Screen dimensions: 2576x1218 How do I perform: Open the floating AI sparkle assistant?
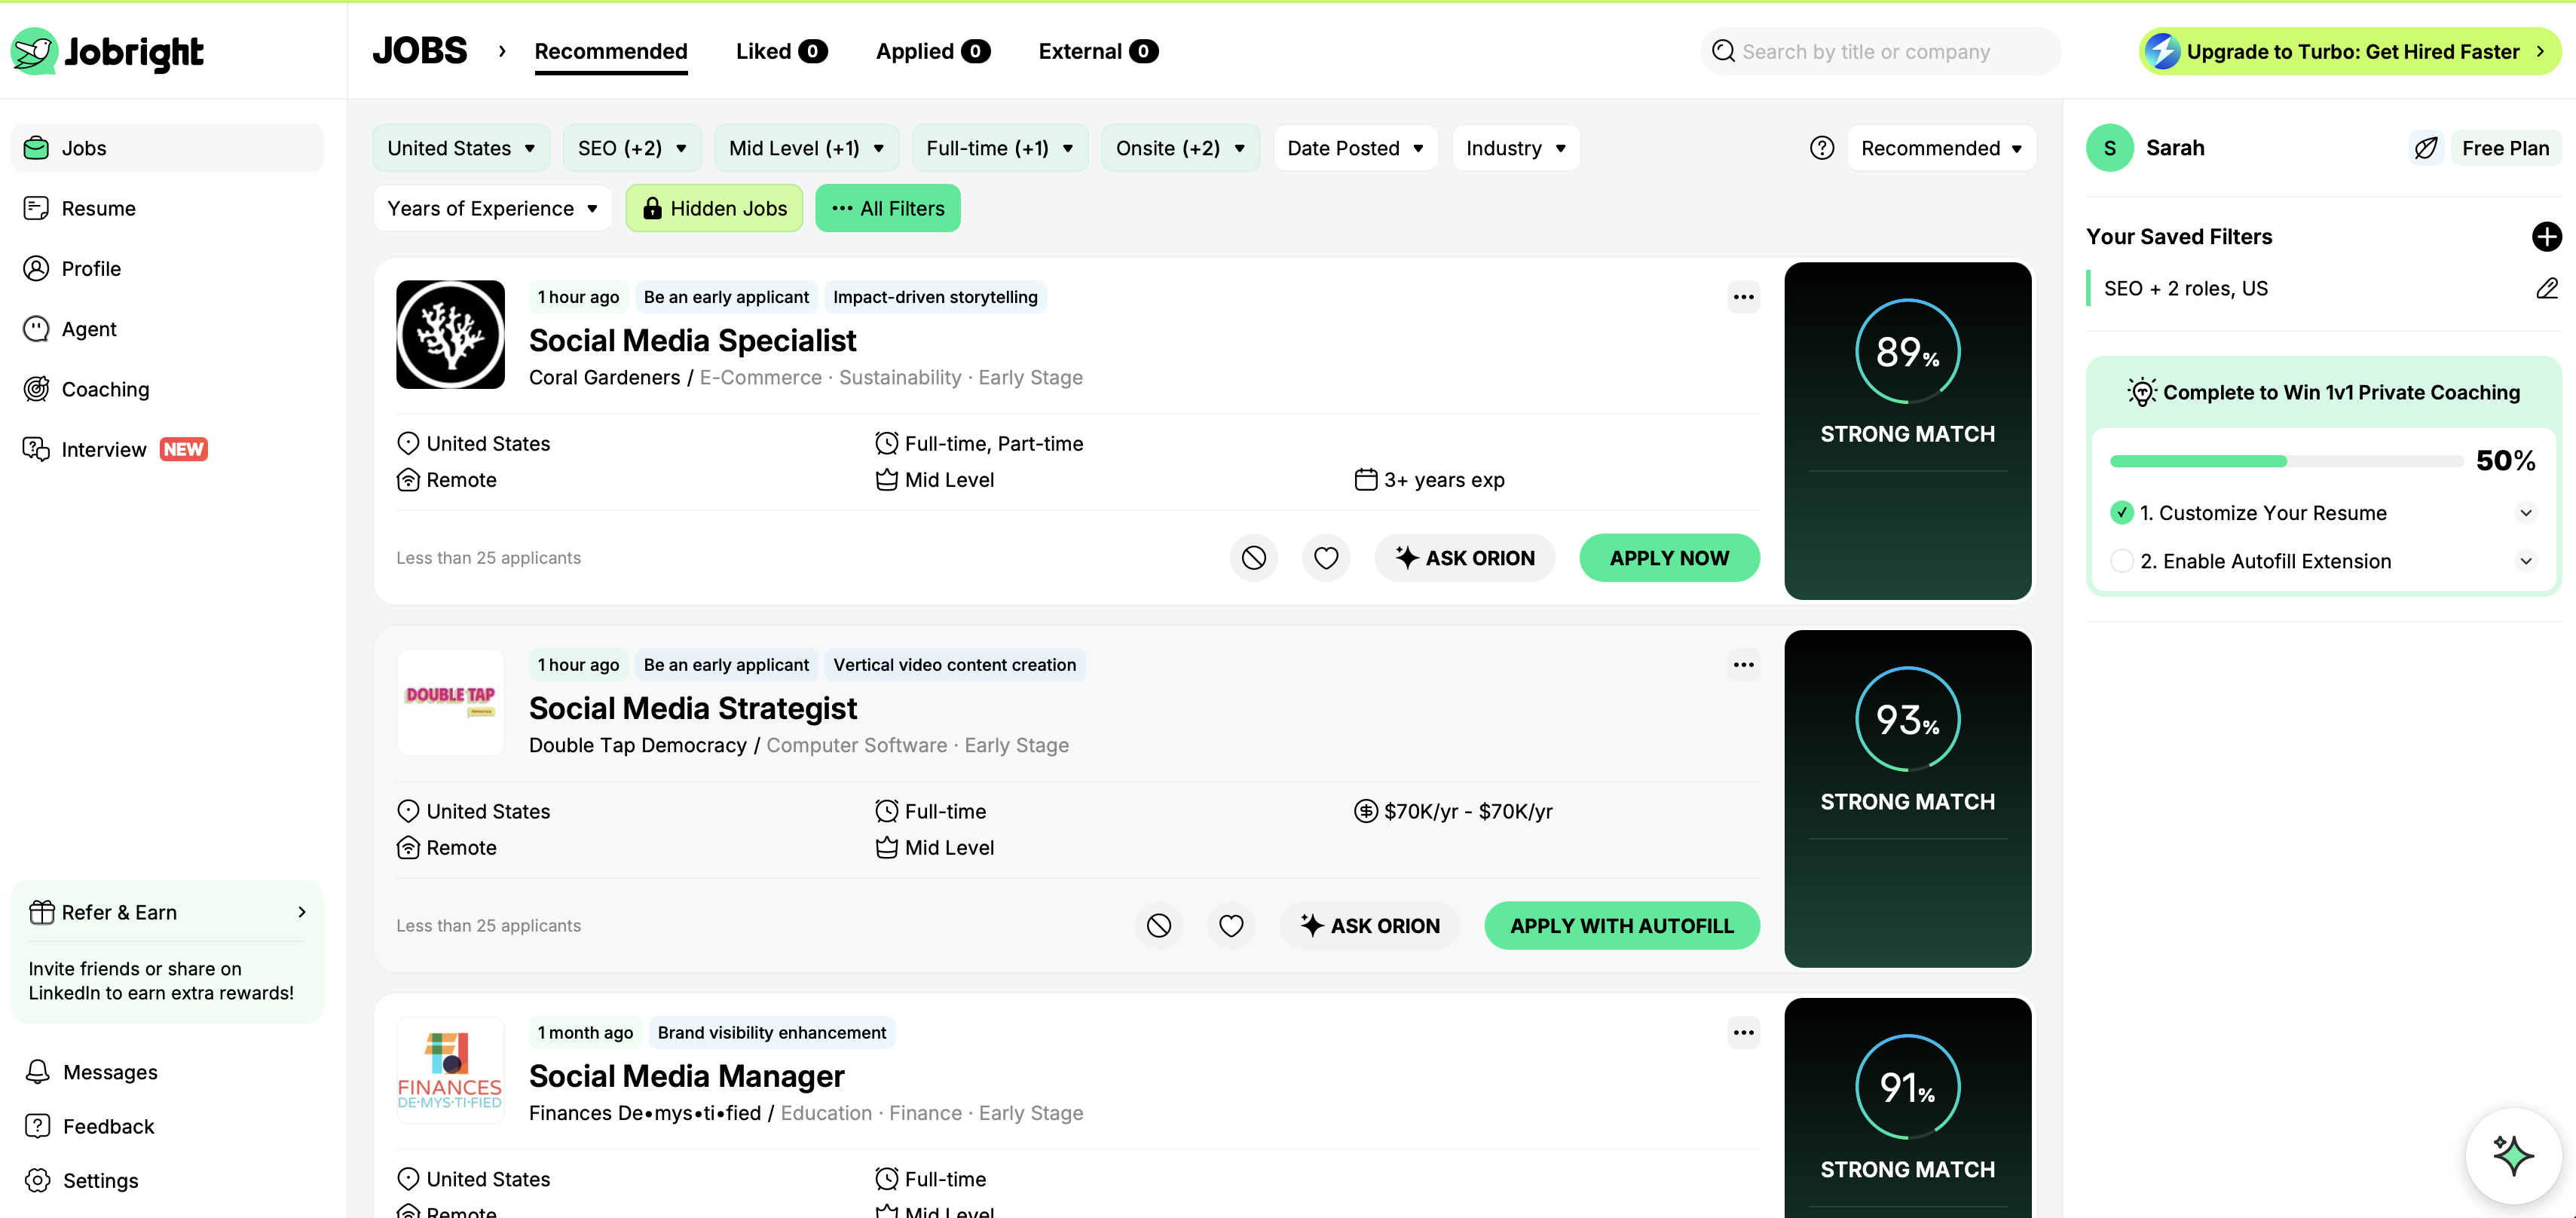tap(2512, 1155)
